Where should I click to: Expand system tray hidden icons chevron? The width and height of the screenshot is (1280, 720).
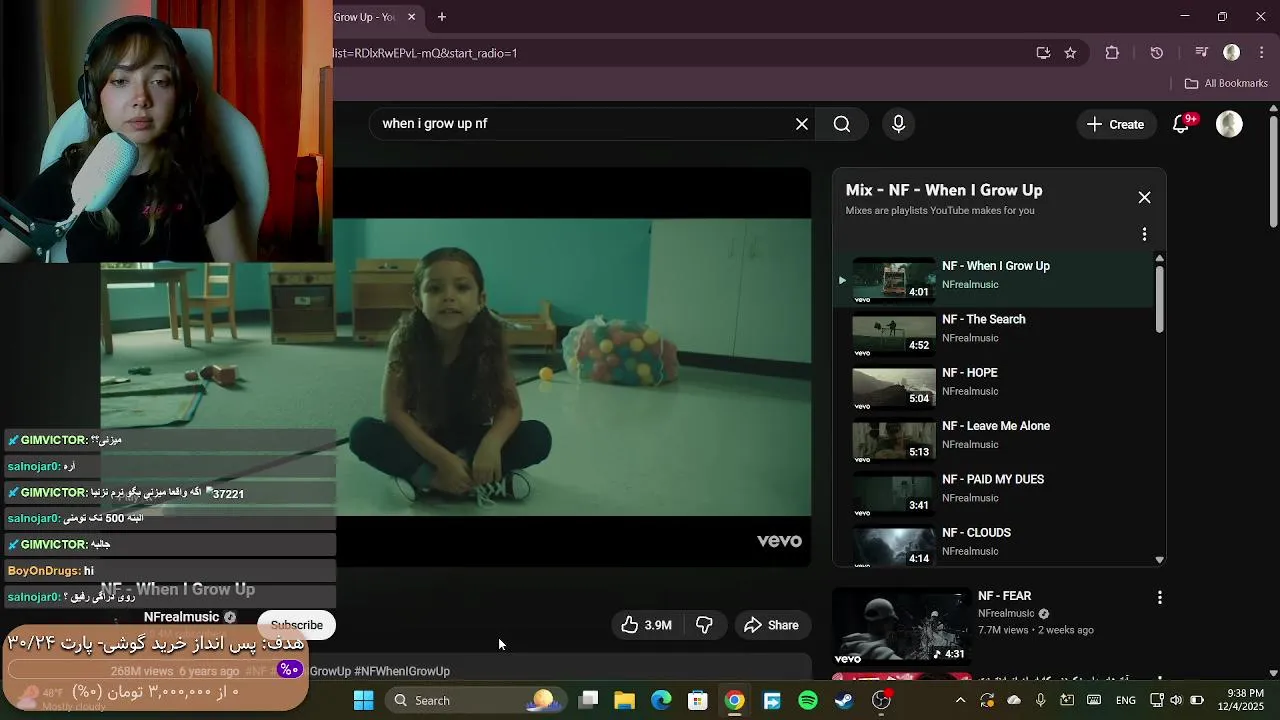(x=961, y=700)
